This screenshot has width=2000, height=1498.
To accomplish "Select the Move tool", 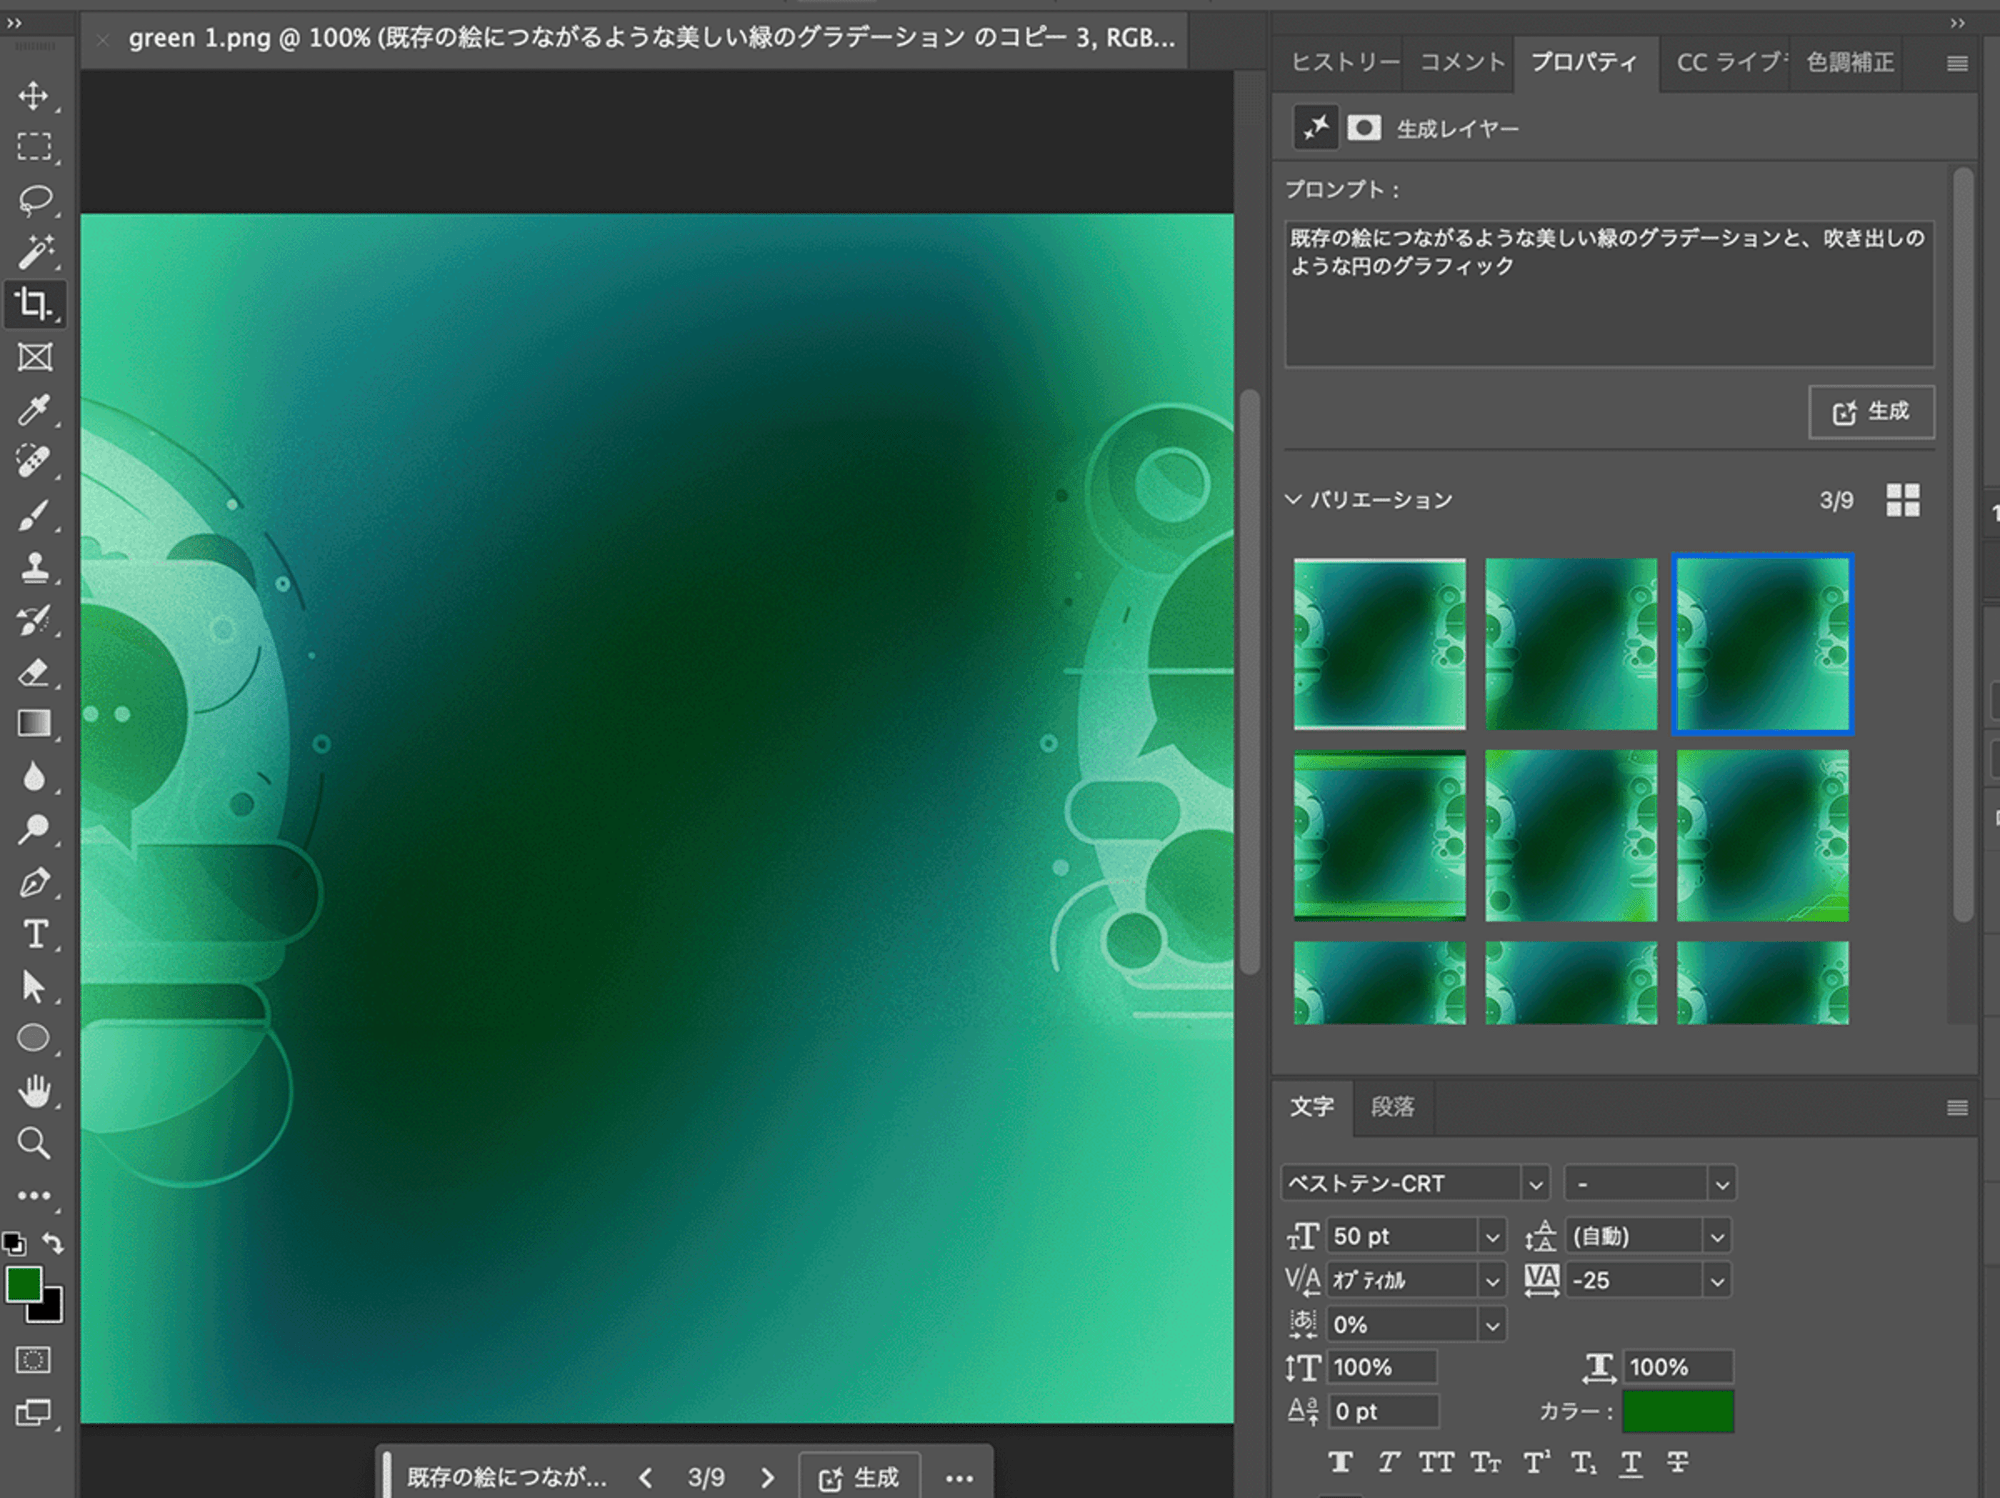I will [x=34, y=96].
